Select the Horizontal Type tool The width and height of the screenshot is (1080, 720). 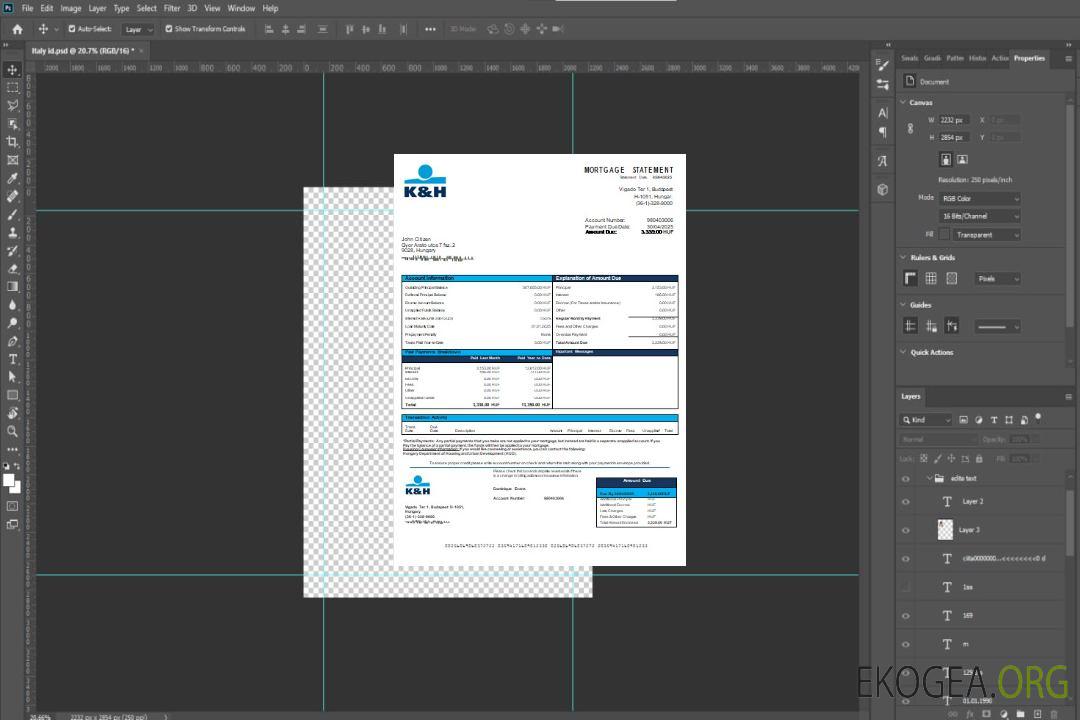point(12,359)
